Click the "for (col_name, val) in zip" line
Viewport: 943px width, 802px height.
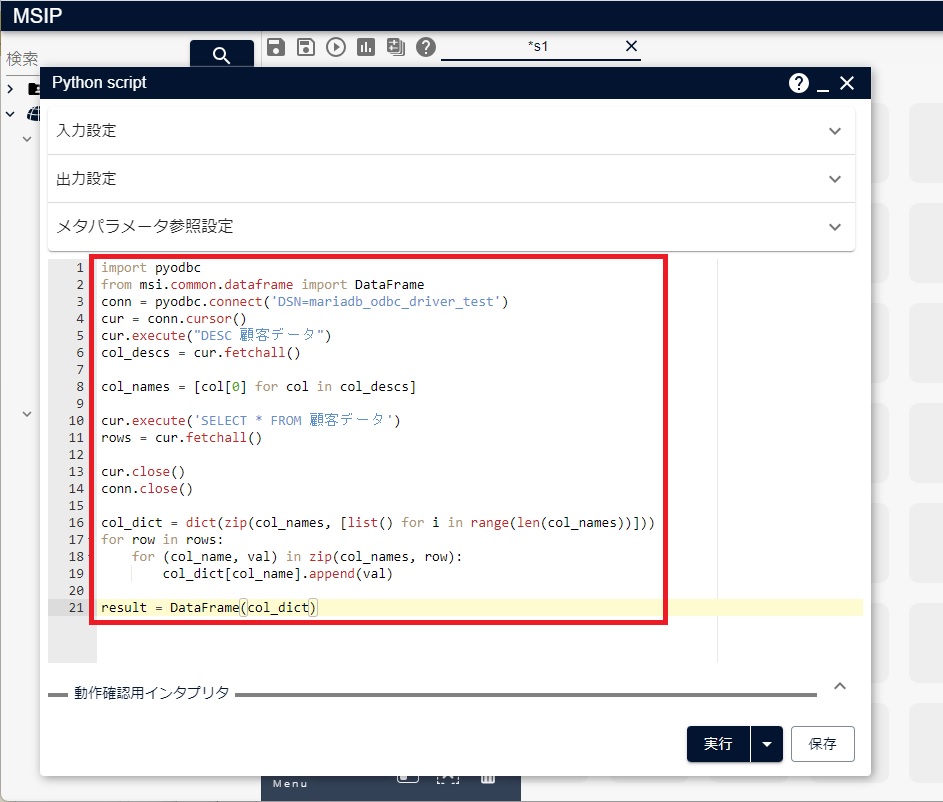297,556
